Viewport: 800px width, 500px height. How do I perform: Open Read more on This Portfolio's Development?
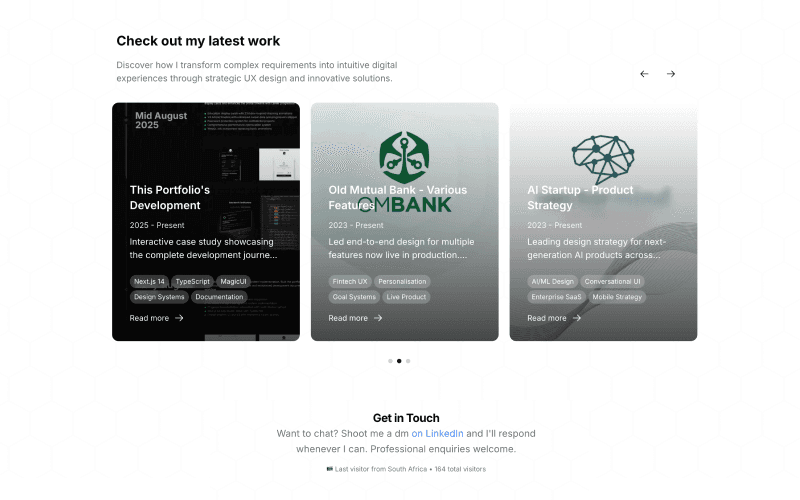(156, 318)
